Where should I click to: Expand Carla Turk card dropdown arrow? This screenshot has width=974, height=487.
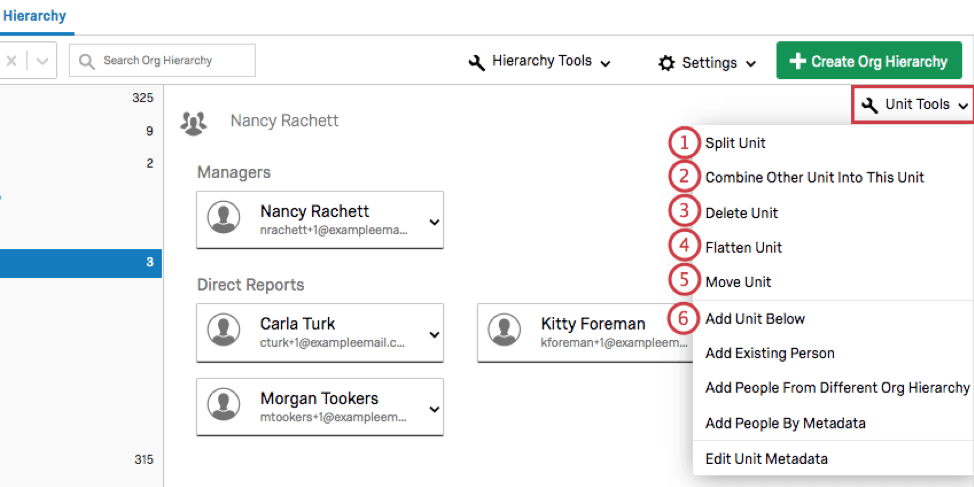coord(434,334)
